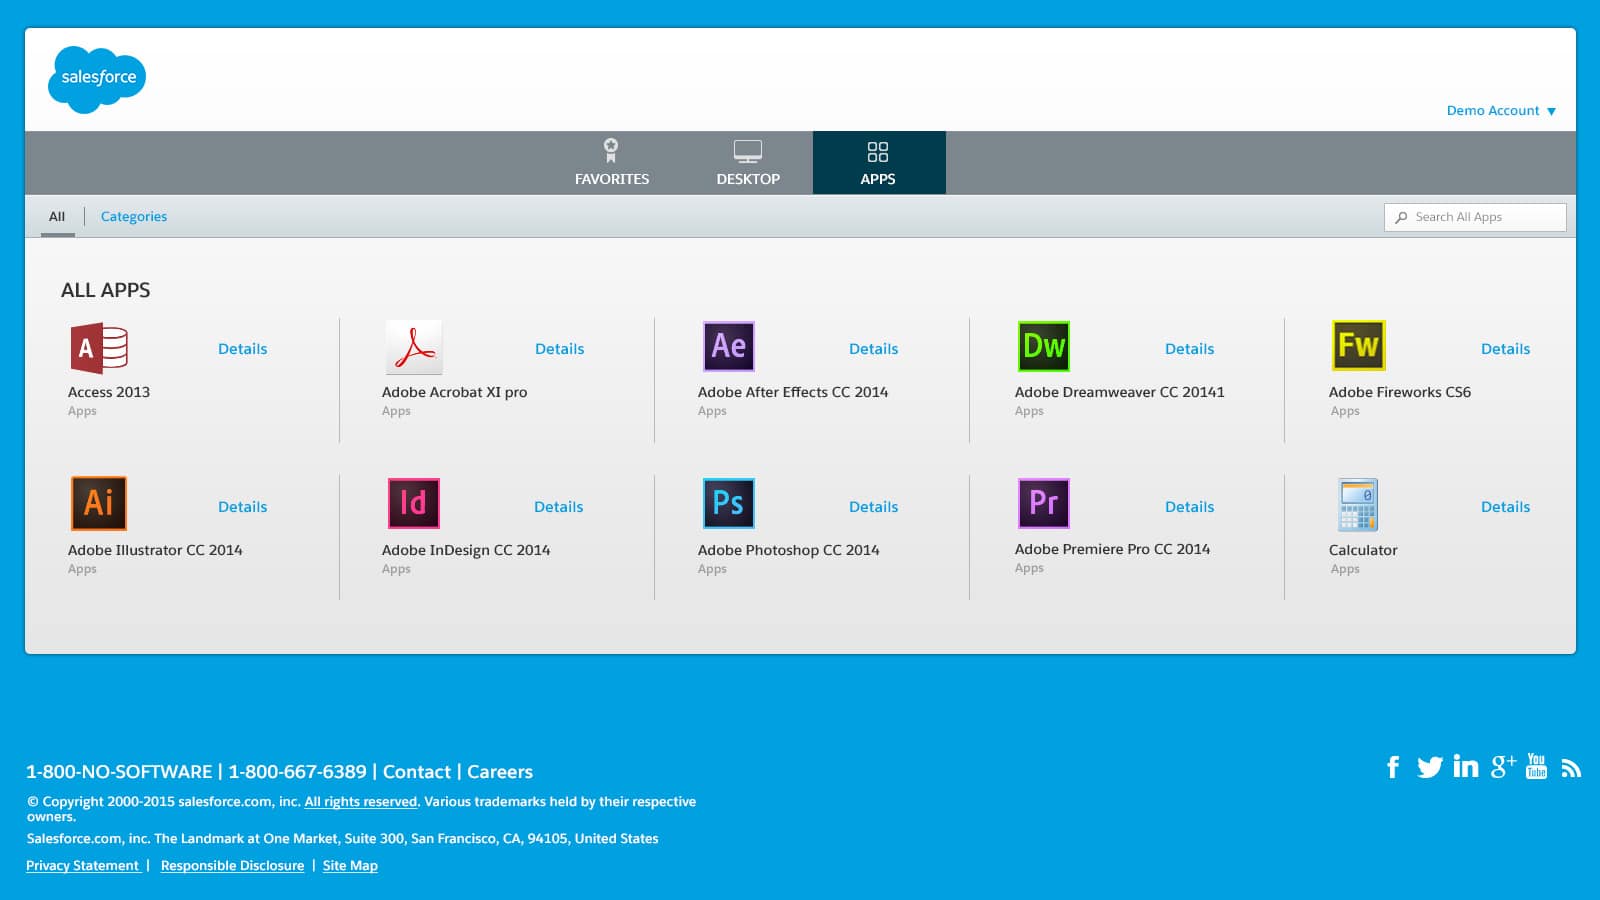Screen dimensions: 1600x900
Task: Open the Contact footer link
Action: (x=417, y=772)
